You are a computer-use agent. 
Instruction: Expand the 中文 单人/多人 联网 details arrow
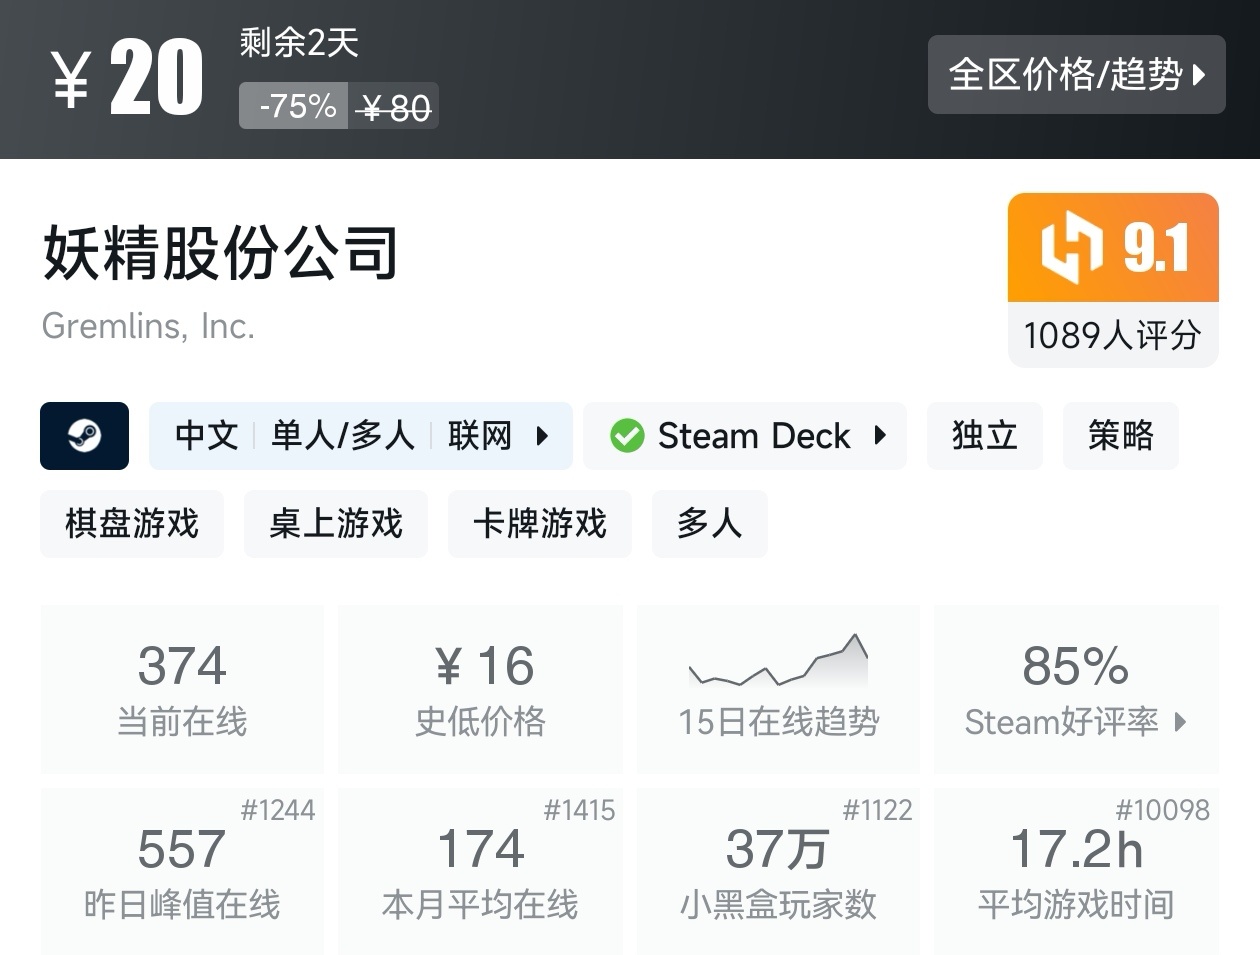pyautogui.click(x=542, y=436)
